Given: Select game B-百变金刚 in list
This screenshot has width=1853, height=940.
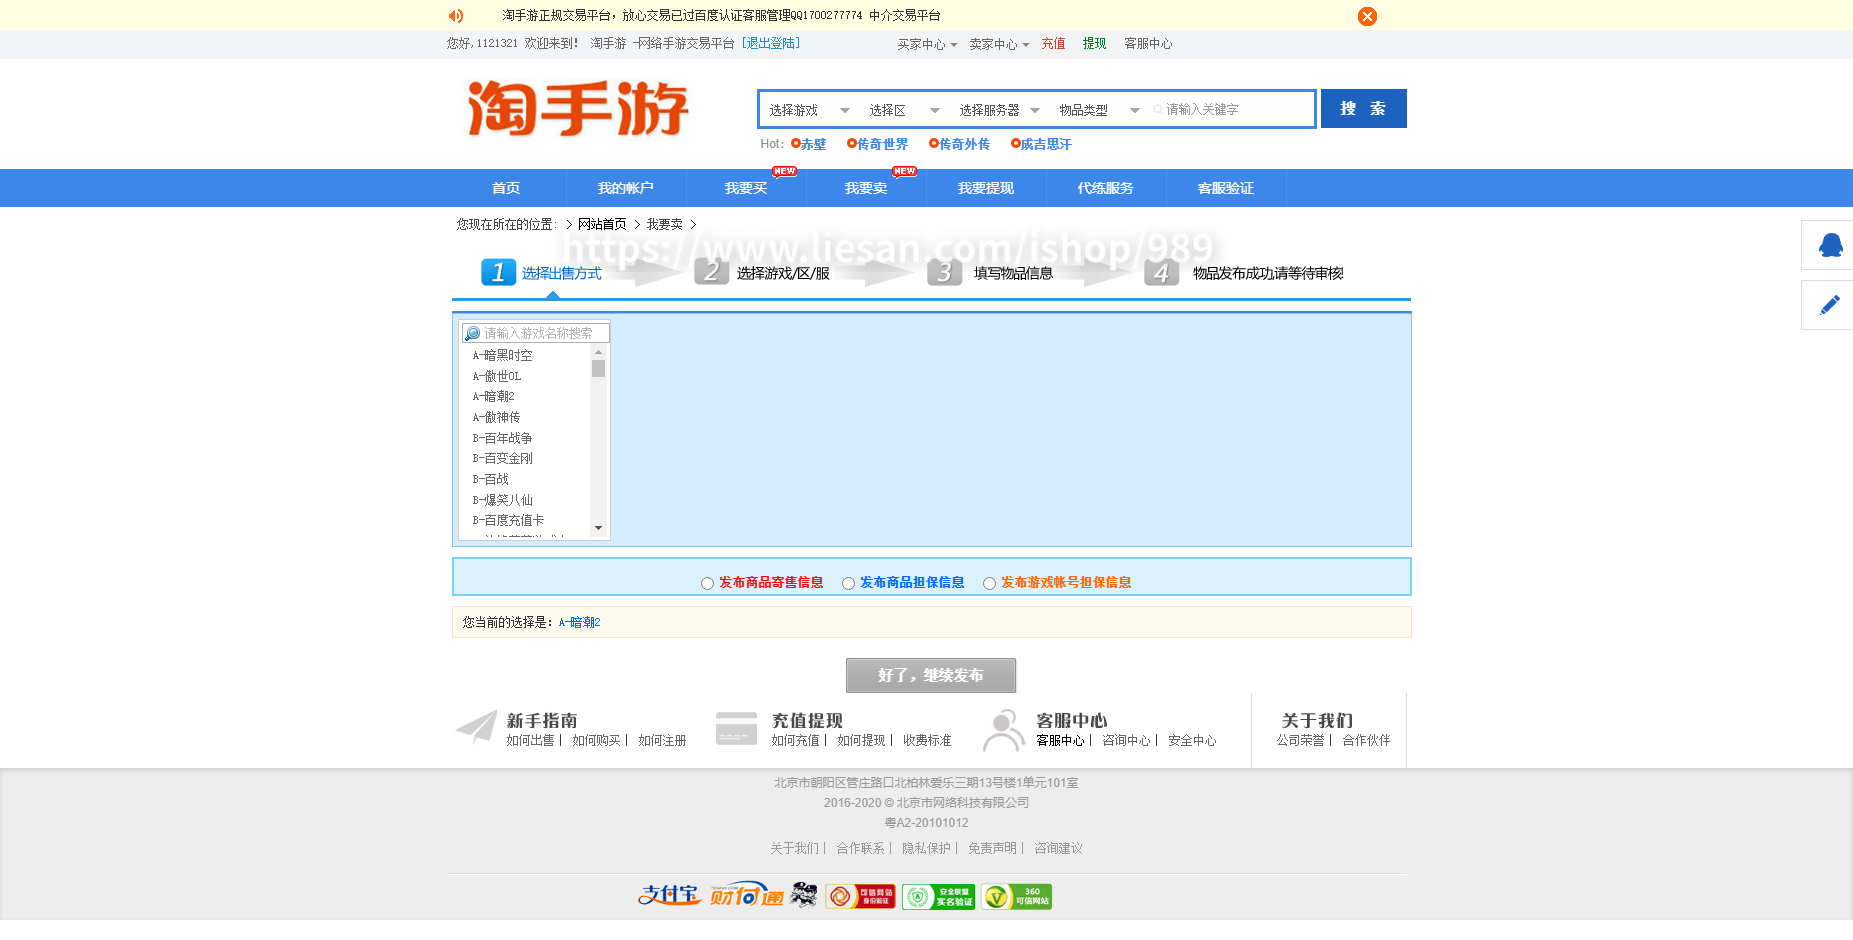Looking at the screenshot, I should (502, 458).
